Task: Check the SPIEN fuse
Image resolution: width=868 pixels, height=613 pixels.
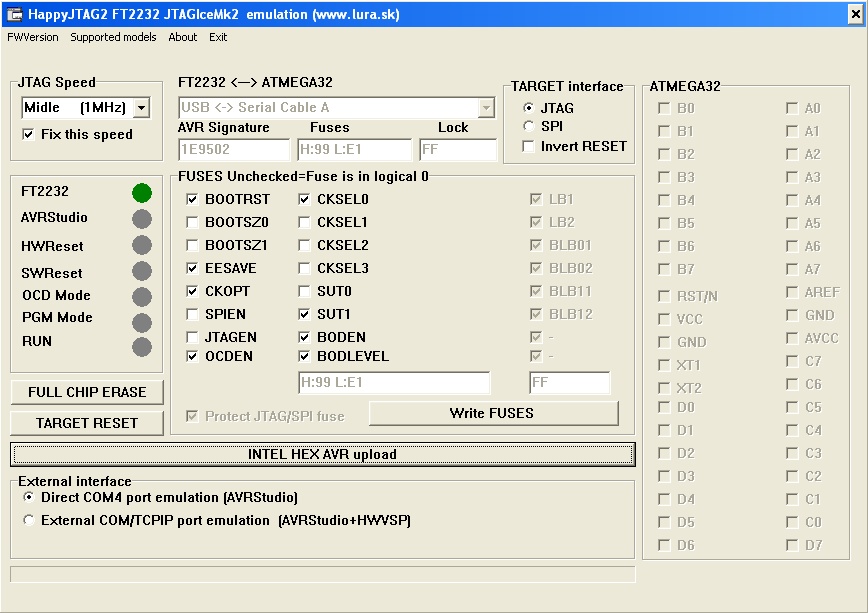Action: pyautogui.click(x=192, y=315)
